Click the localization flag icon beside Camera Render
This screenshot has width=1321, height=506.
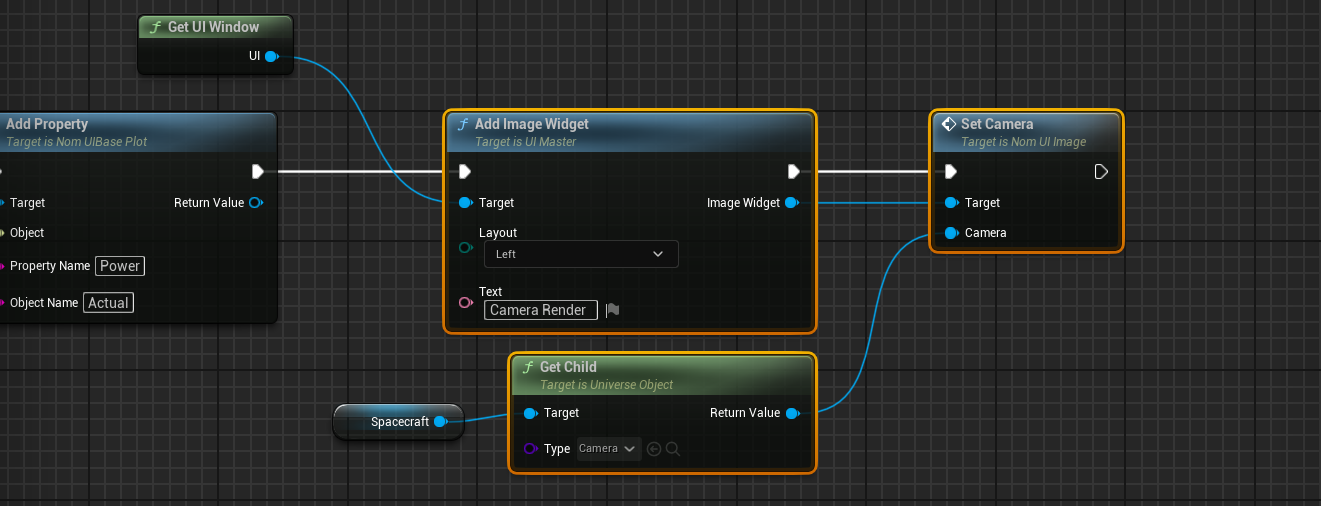[x=613, y=310]
